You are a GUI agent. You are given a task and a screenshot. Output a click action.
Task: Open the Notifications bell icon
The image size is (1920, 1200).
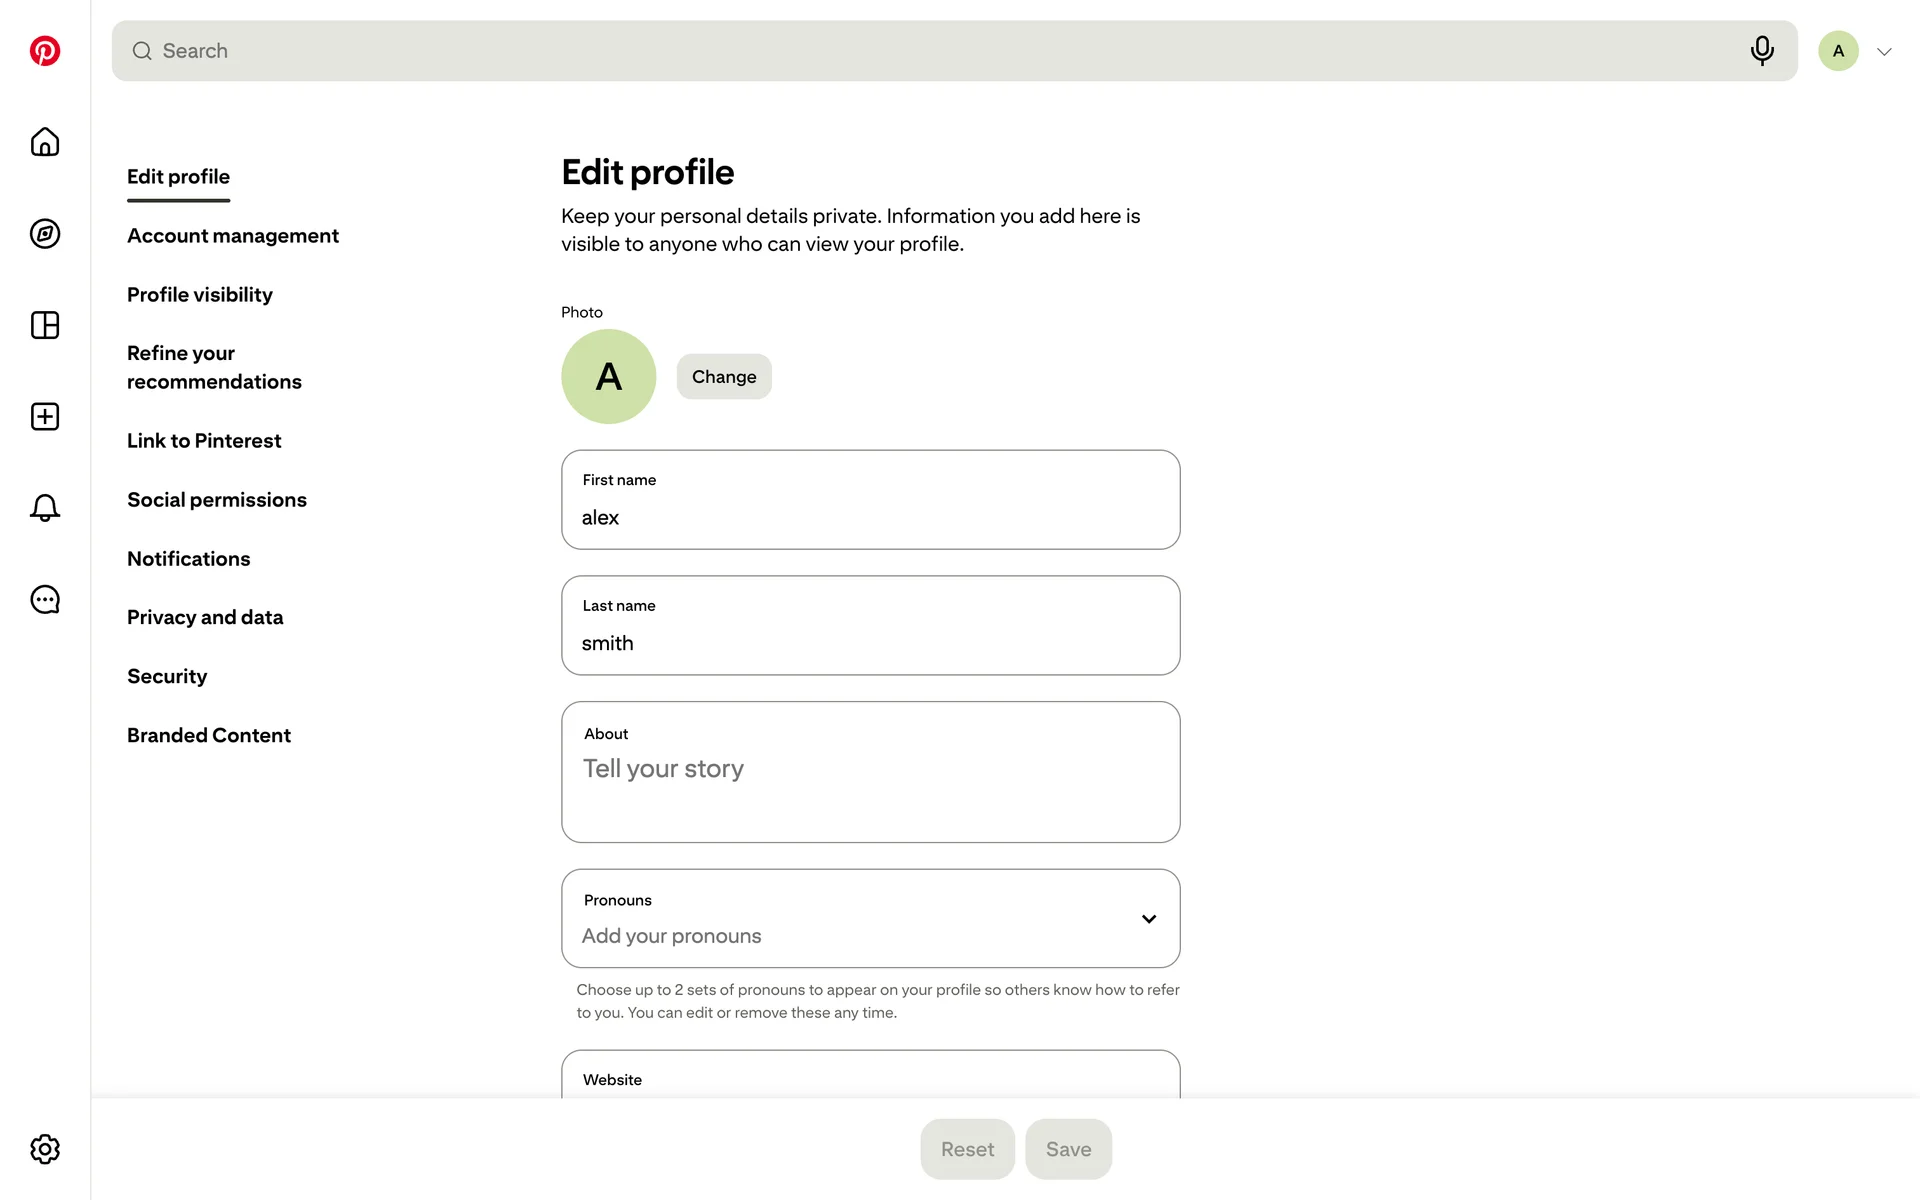point(45,508)
